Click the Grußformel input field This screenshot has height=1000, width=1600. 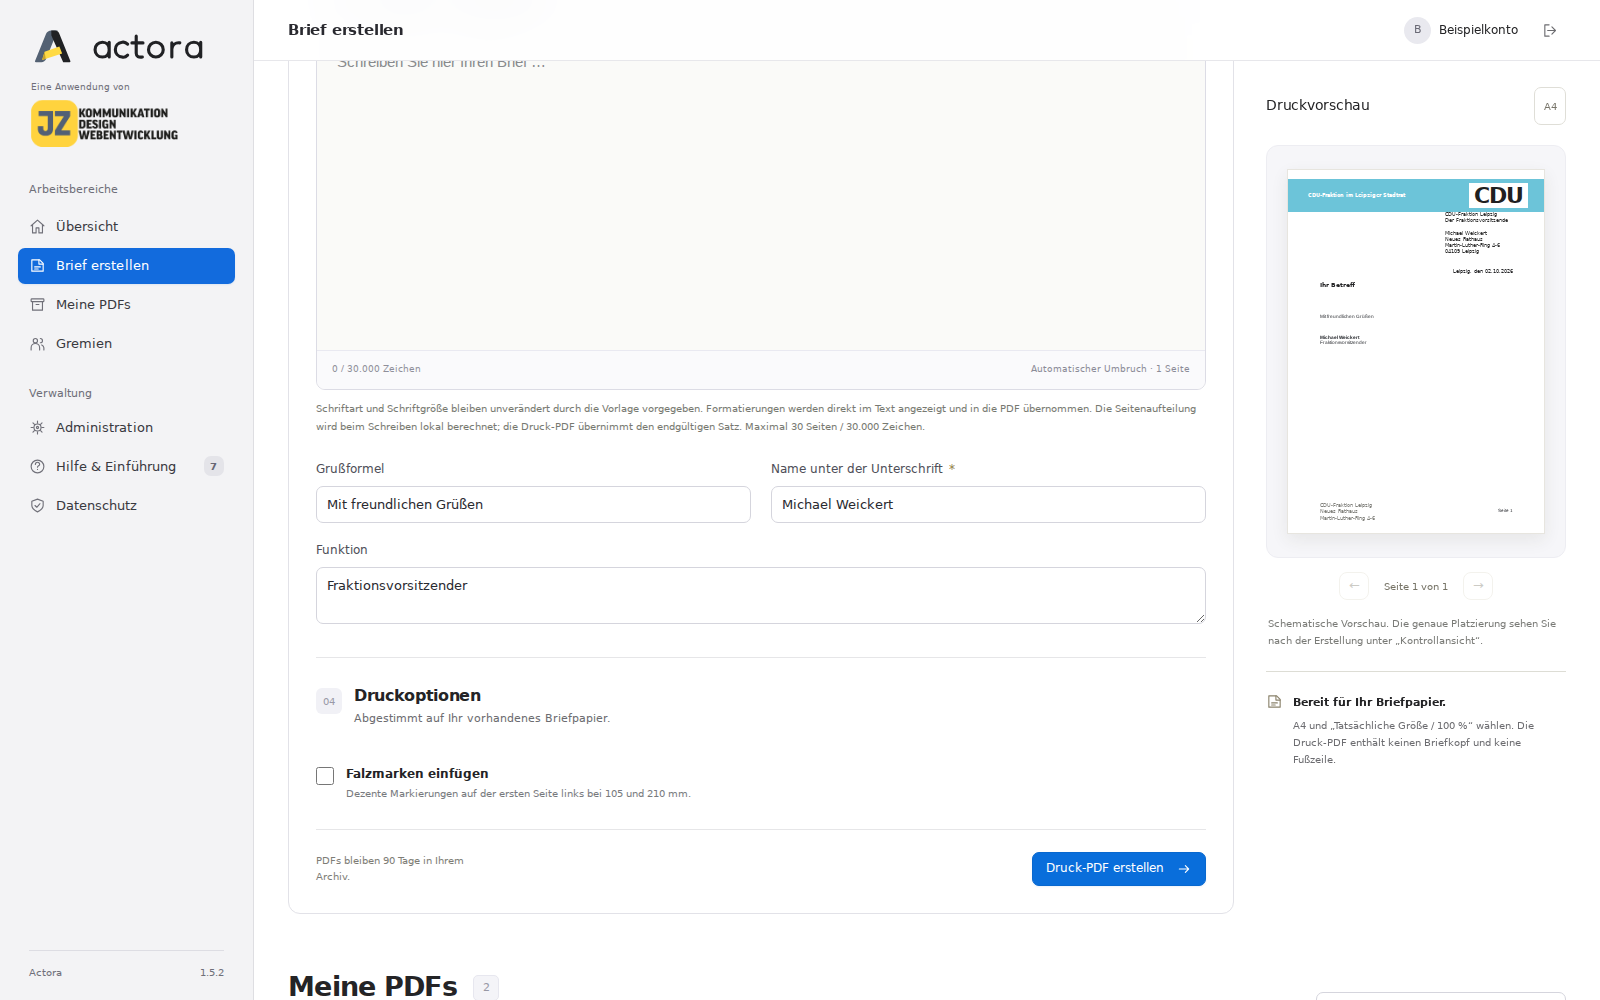(533, 505)
